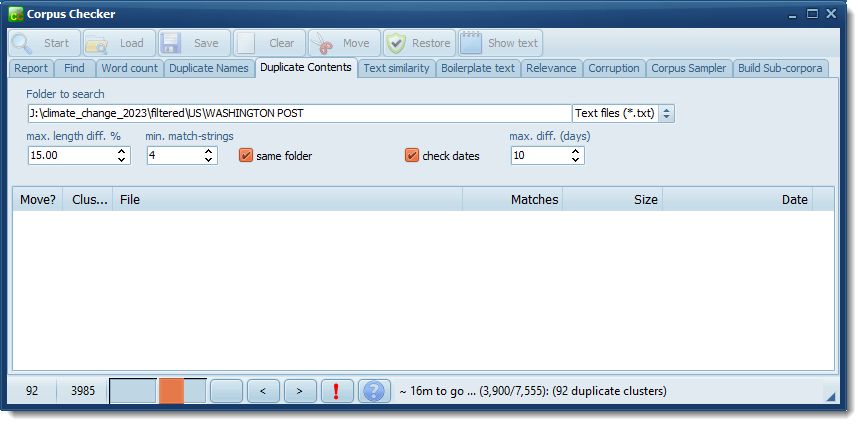Click the orange progress bar indicator
The height and width of the screenshot is (426, 862).
click(x=171, y=391)
